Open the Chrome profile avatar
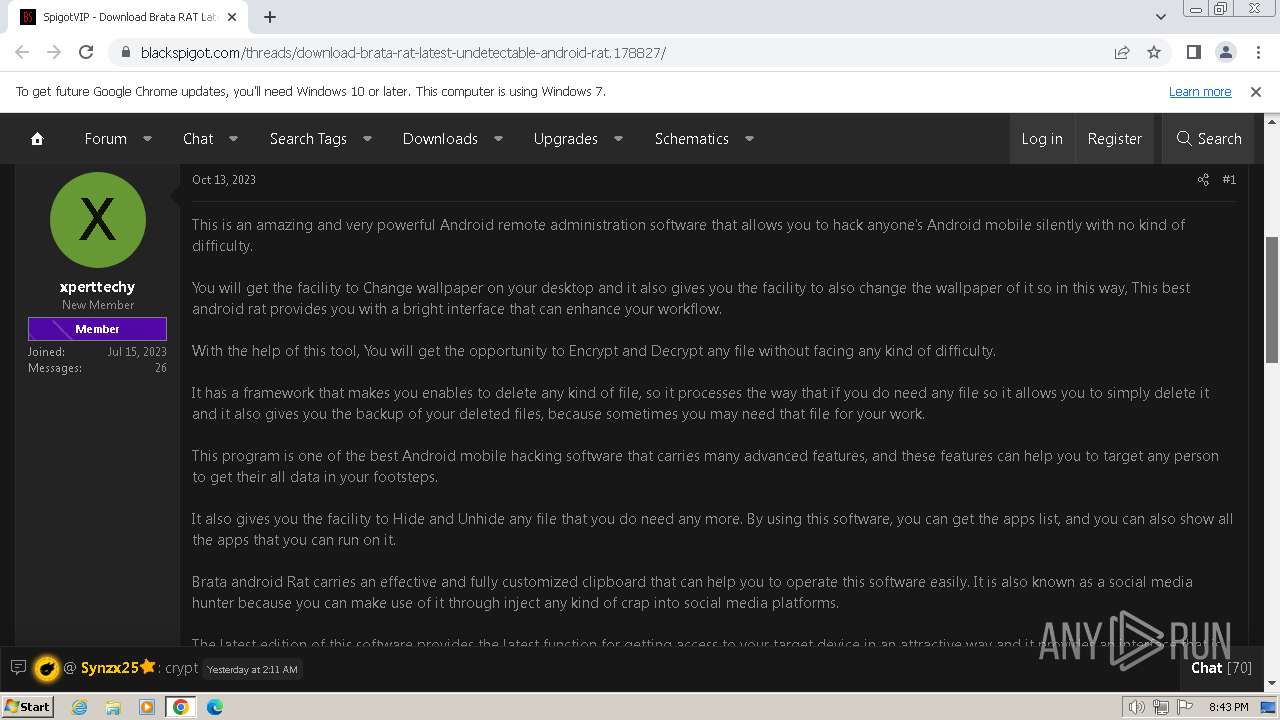The height and width of the screenshot is (720, 1280). 1225,52
